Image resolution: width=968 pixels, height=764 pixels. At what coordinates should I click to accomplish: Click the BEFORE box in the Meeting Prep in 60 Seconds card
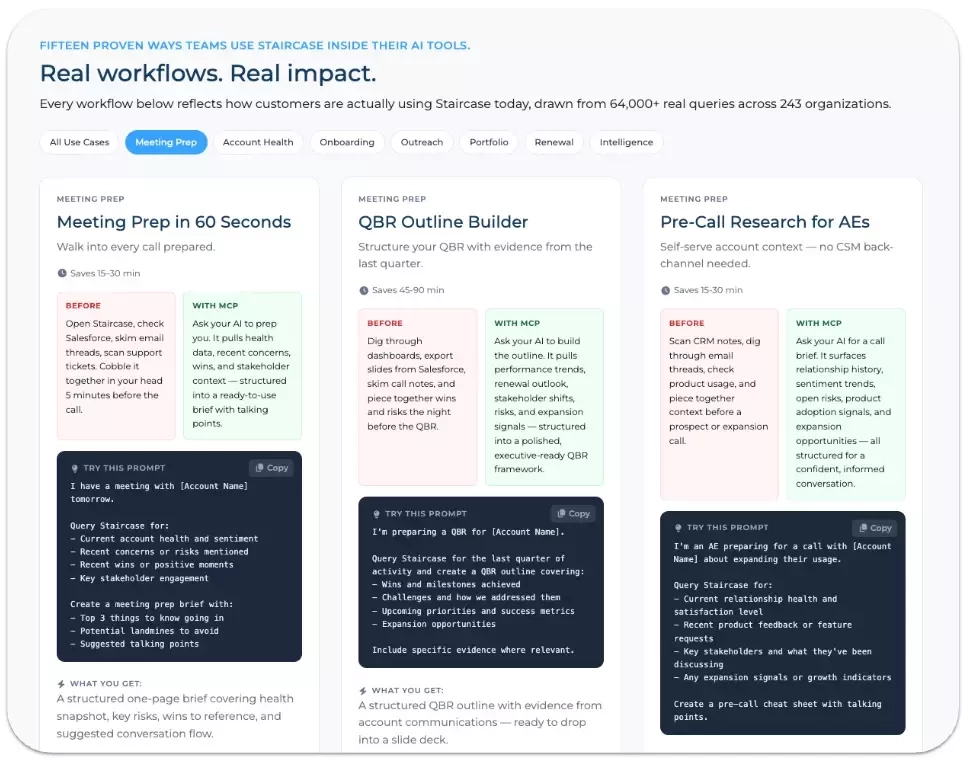coord(116,365)
